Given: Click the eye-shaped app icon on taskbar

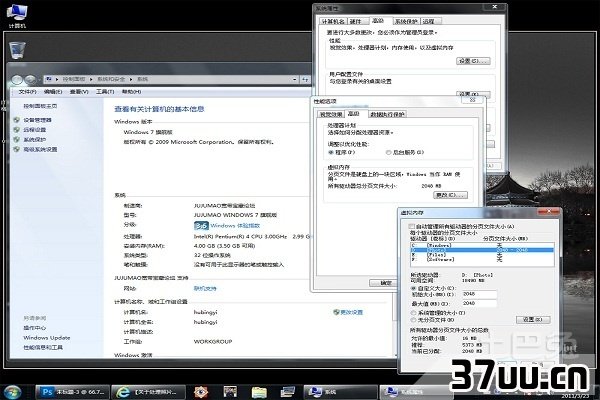Looking at the screenshot, I should pyautogui.click(x=201, y=392).
